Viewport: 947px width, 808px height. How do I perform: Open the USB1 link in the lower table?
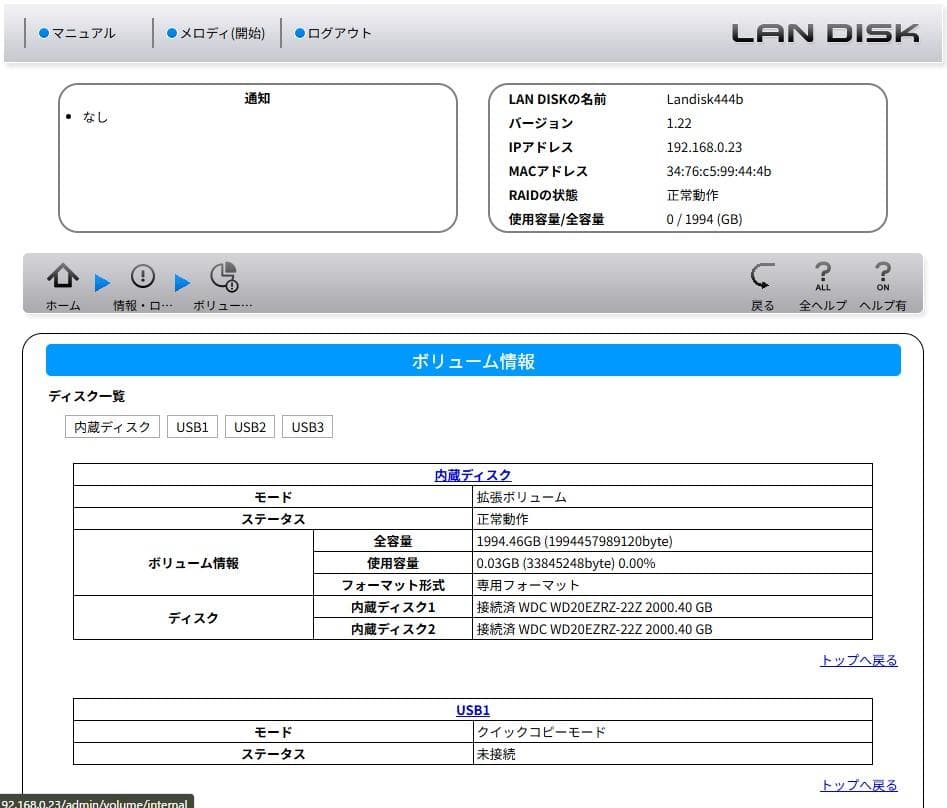pos(472,710)
